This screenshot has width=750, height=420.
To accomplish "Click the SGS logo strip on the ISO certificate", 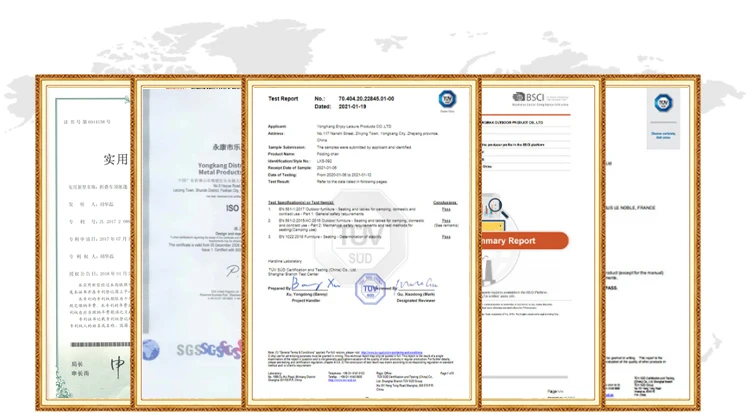I will point(210,350).
